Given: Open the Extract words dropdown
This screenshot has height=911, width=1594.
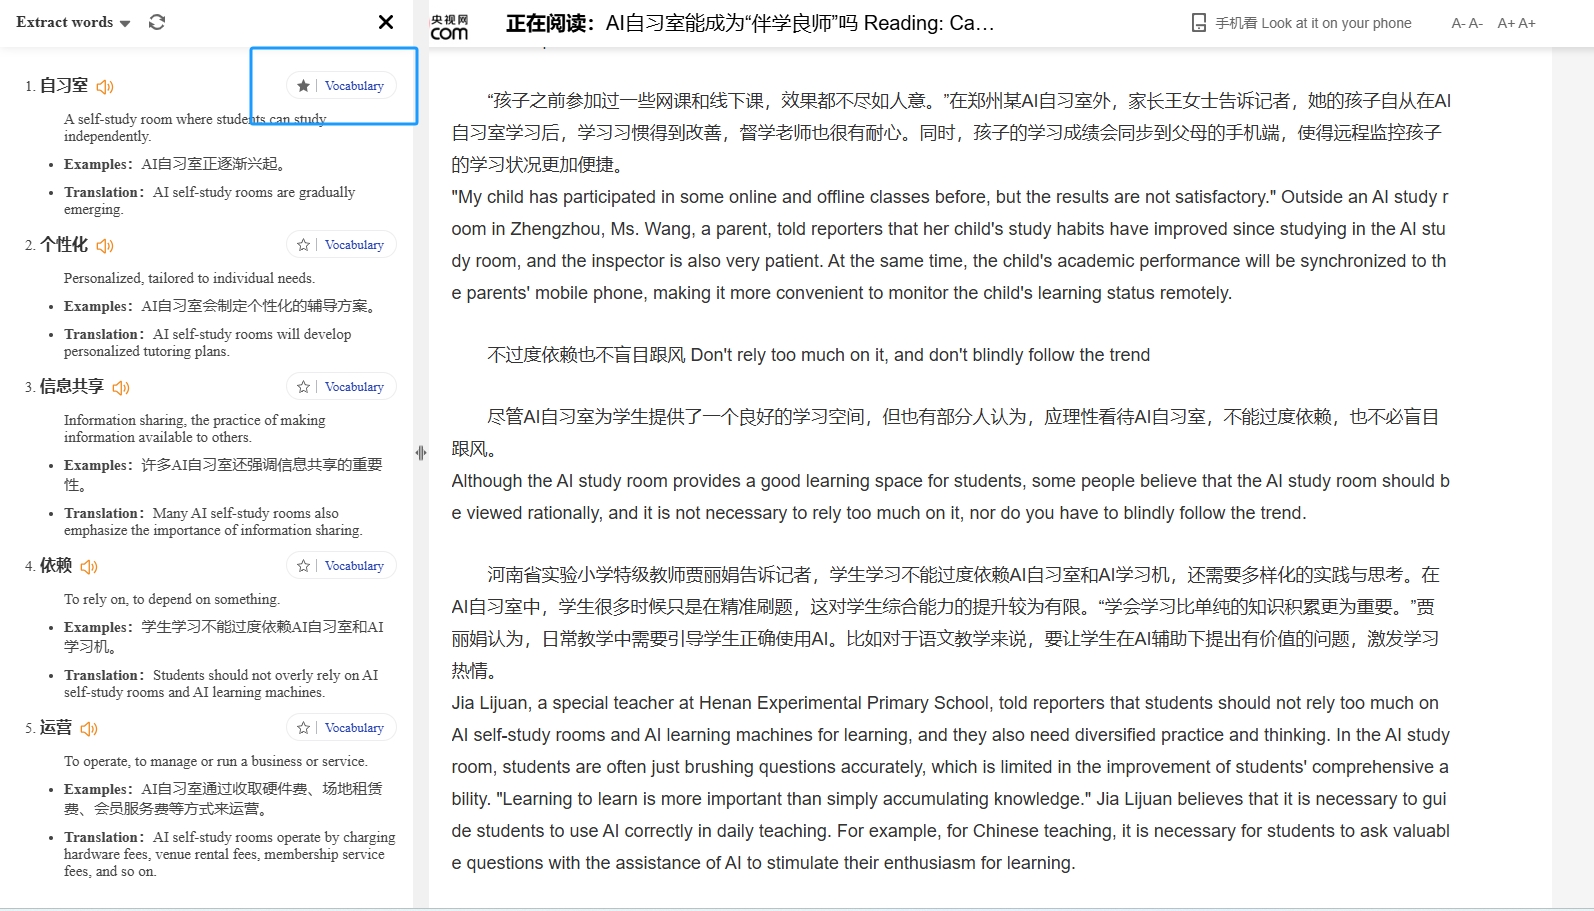Looking at the screenshot, I should coord(73,22).
